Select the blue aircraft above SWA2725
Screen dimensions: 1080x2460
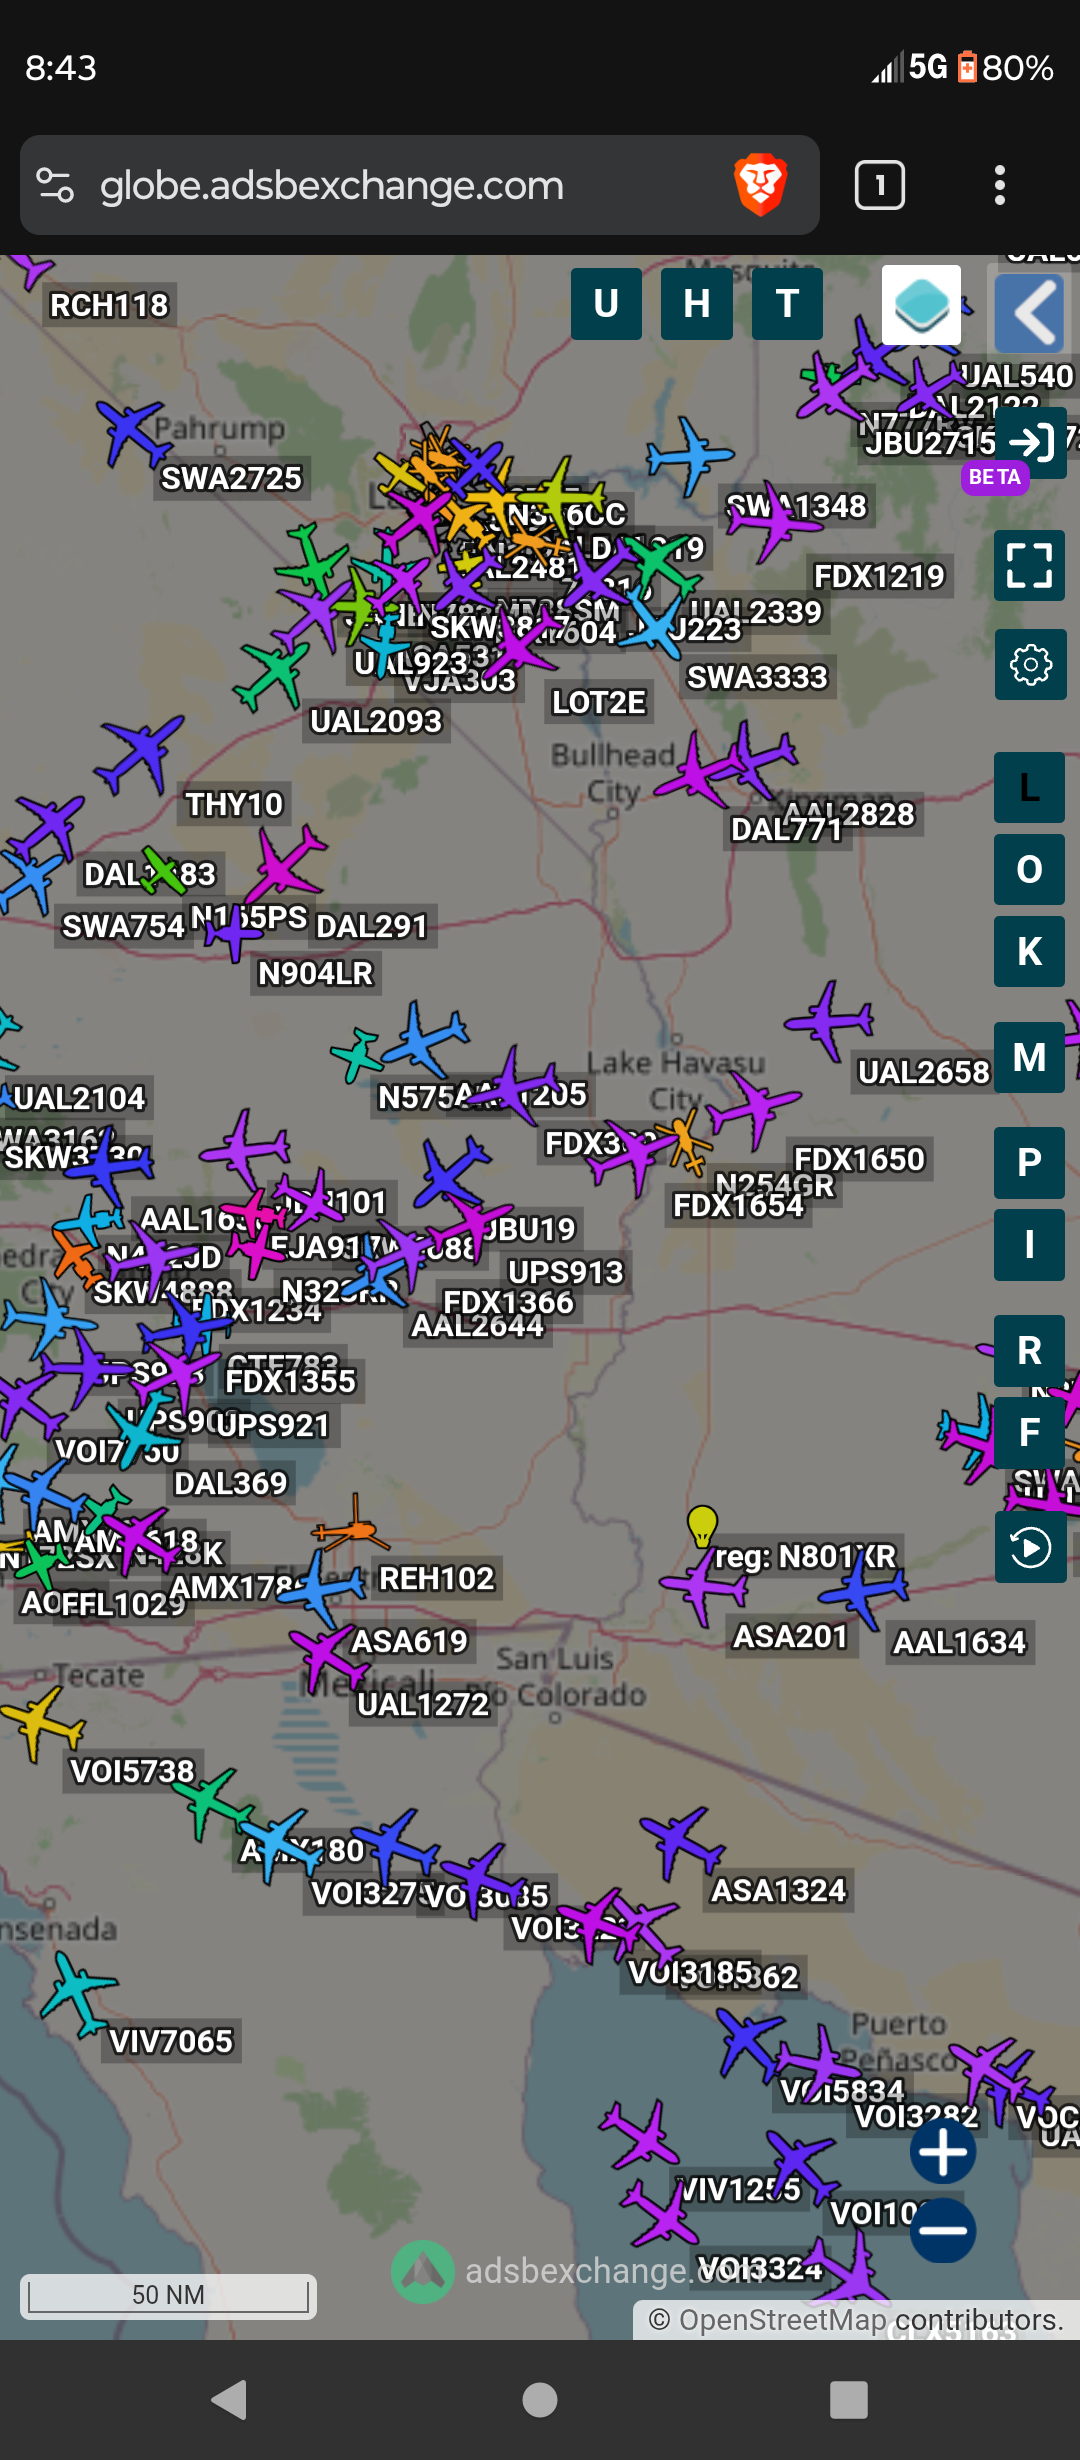[x=133, y=430]
